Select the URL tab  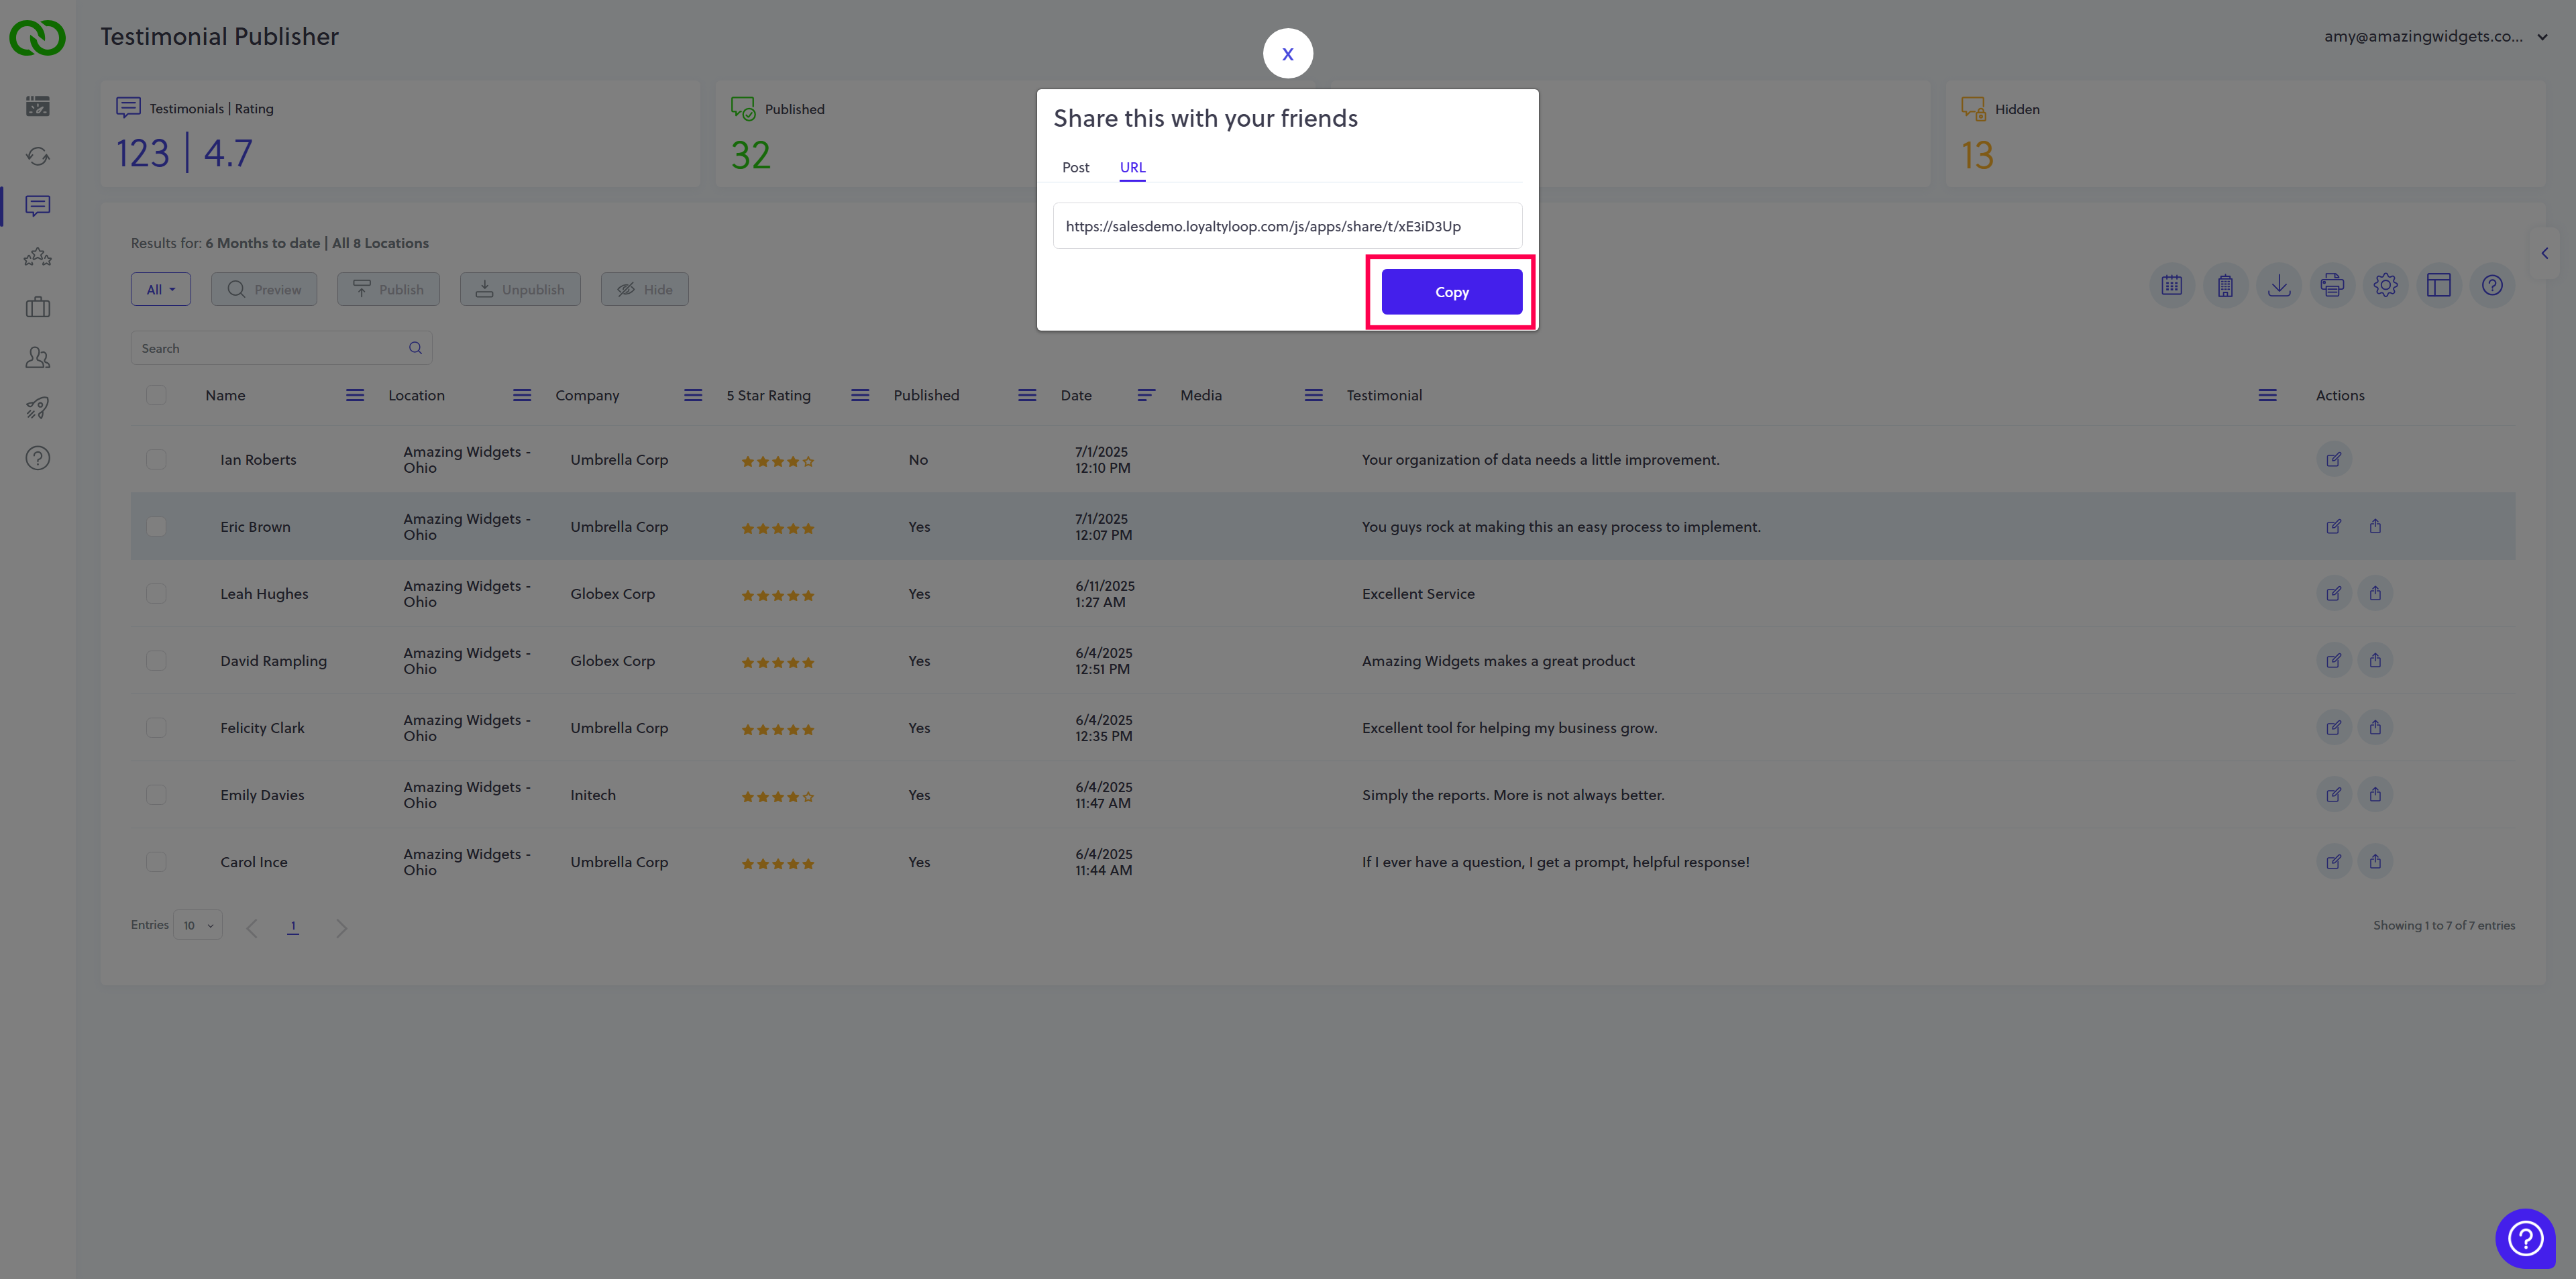tap(1132, 167)
